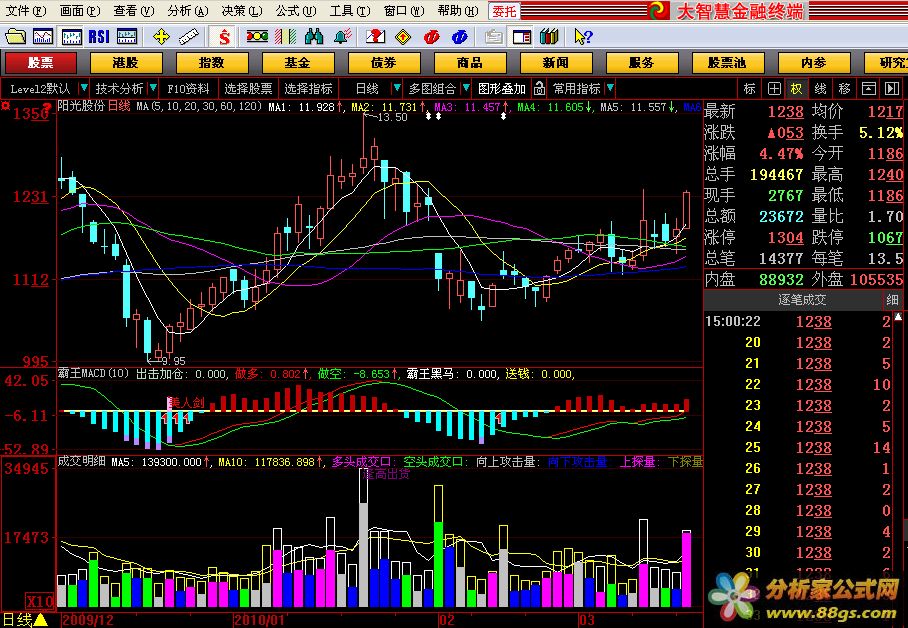Image resolution: width=908 pixels, height=628 pixels.
Task: Click the window restore icon in chart header
Action: point(869,89)
